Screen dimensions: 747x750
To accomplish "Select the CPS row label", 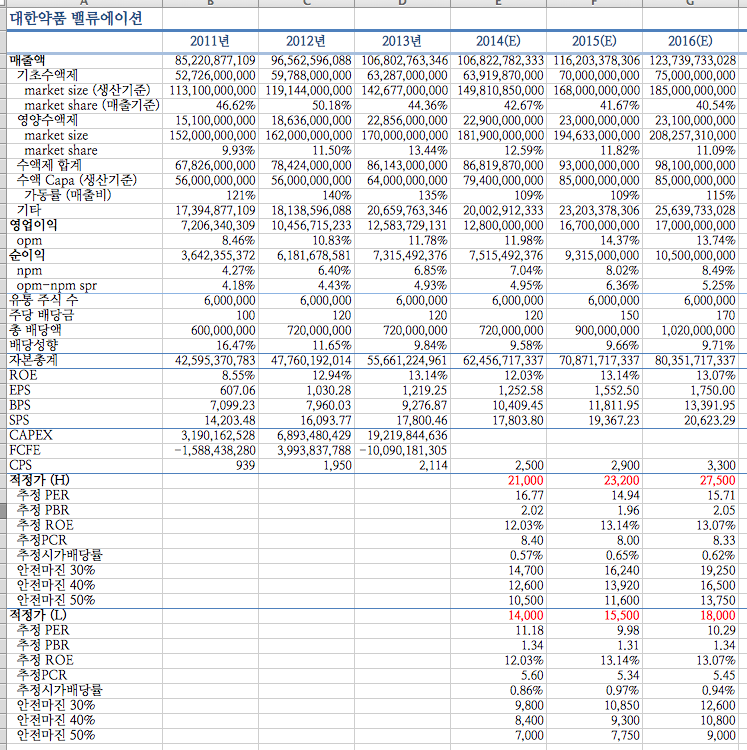I will pyautogui.click(x=20, y=465).
